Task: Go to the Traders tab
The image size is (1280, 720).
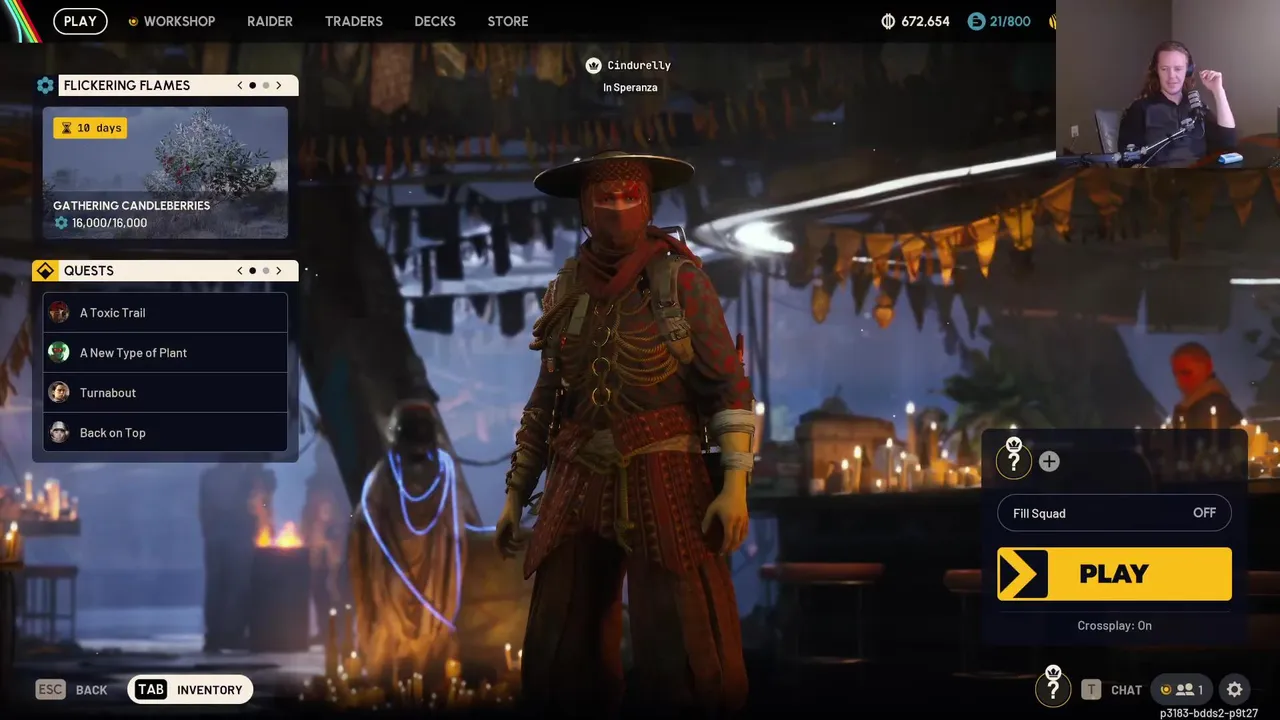Action: [x=353, y=21]
